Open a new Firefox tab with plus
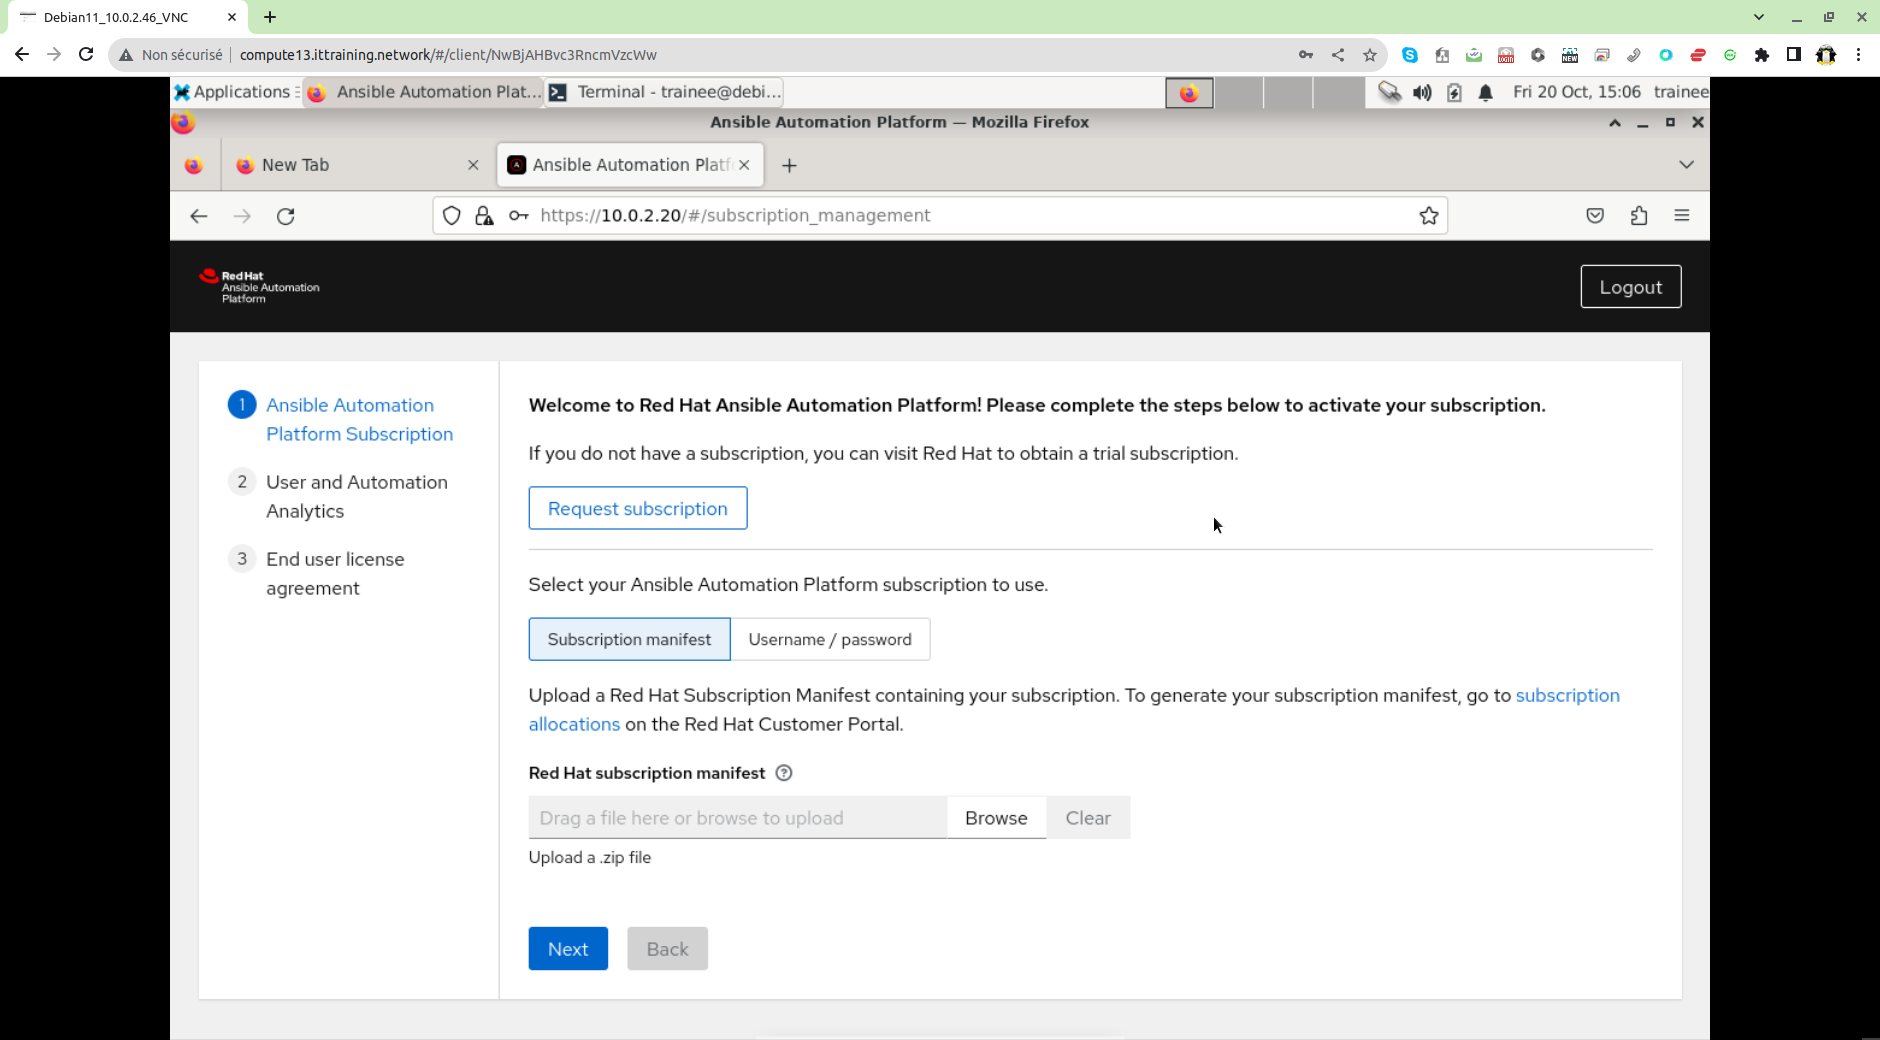1880x1040 pixels. click(789, 166)
